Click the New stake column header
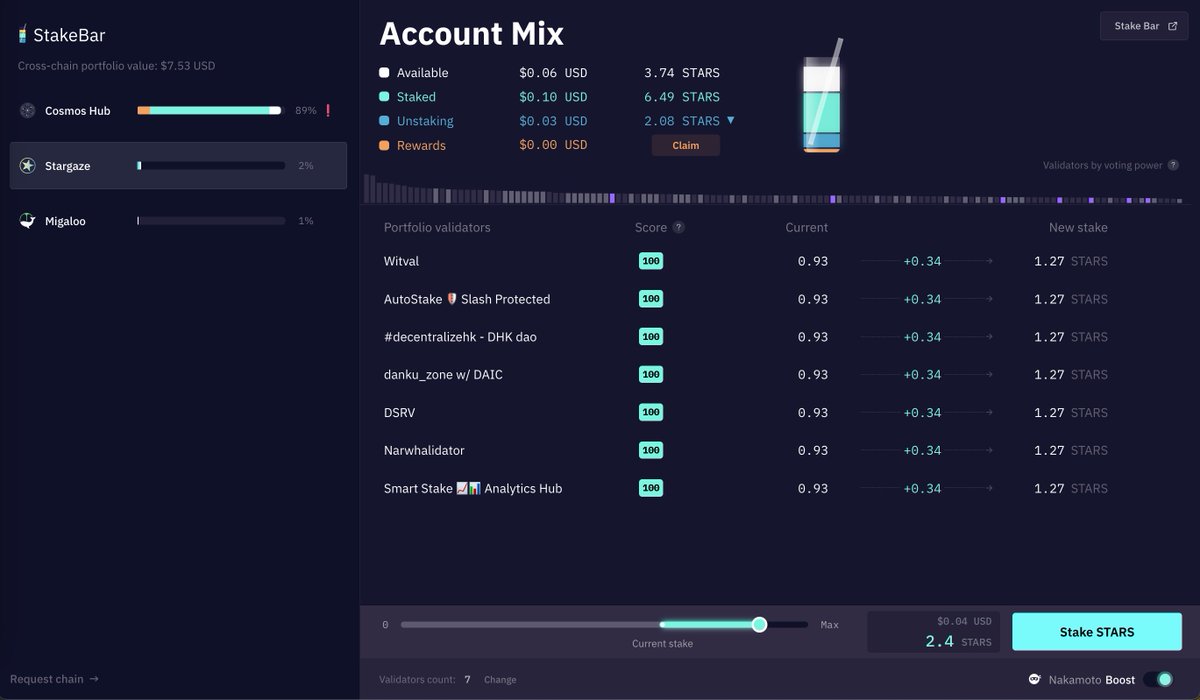 tap(1078, 227)
